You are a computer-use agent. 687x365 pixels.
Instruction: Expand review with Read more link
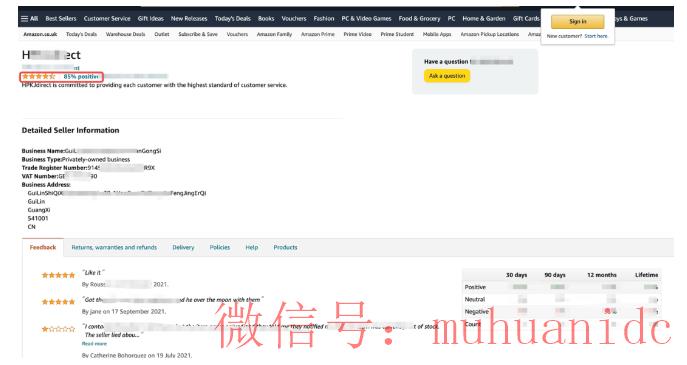pyautogui.click(x=94, y=344)
